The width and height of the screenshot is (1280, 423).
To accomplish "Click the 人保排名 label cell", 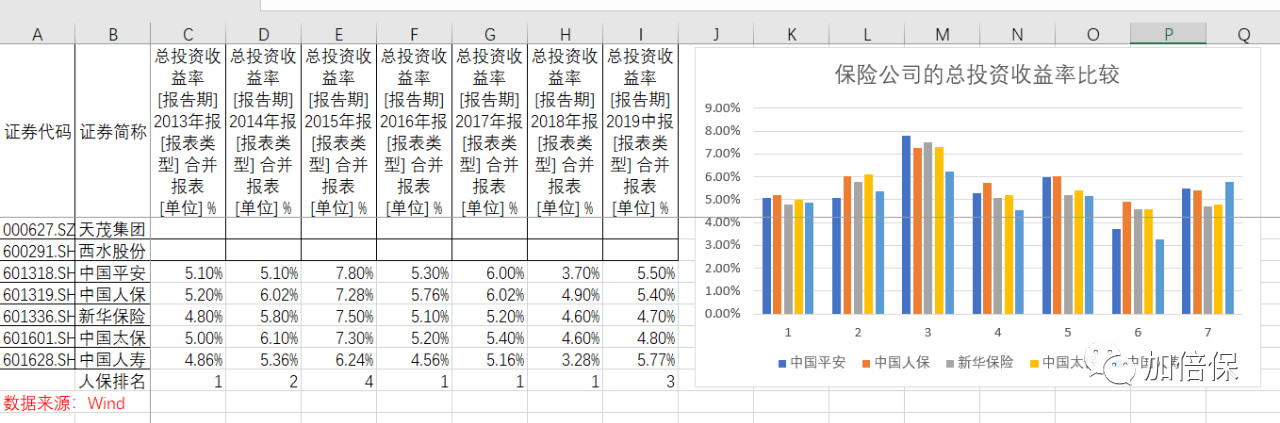I will pos(113,381).
